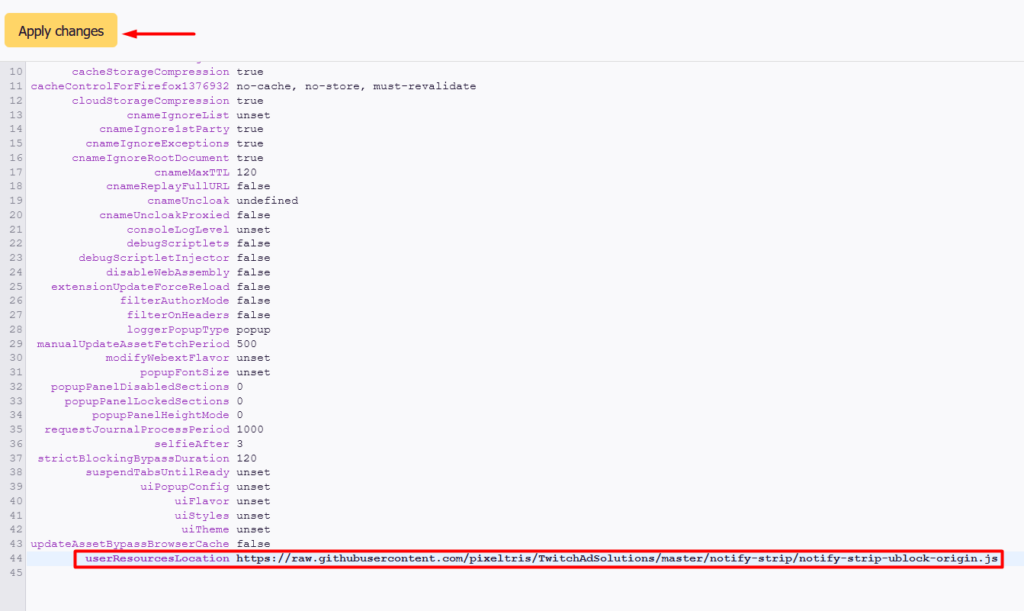Viewport: 1024px width, 611px height.
Task: Select the cacheControlForFirefox1376932 value text
Action: coord(356,86)
